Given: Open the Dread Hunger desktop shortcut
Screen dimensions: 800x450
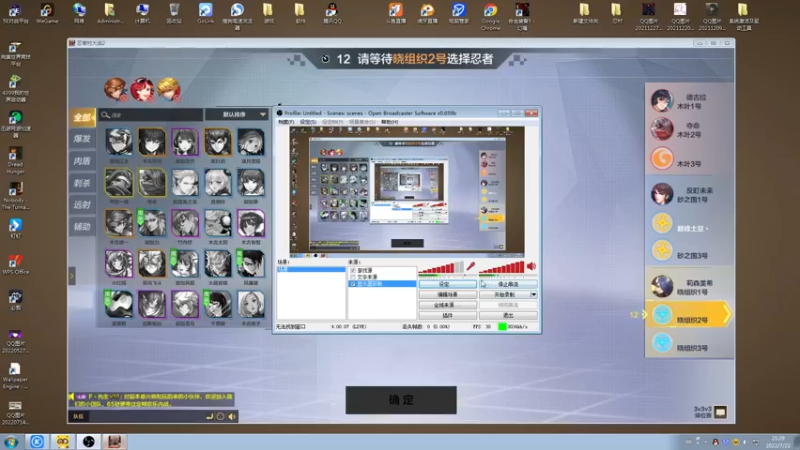Looking at the screenshot, I should point(15,160).
